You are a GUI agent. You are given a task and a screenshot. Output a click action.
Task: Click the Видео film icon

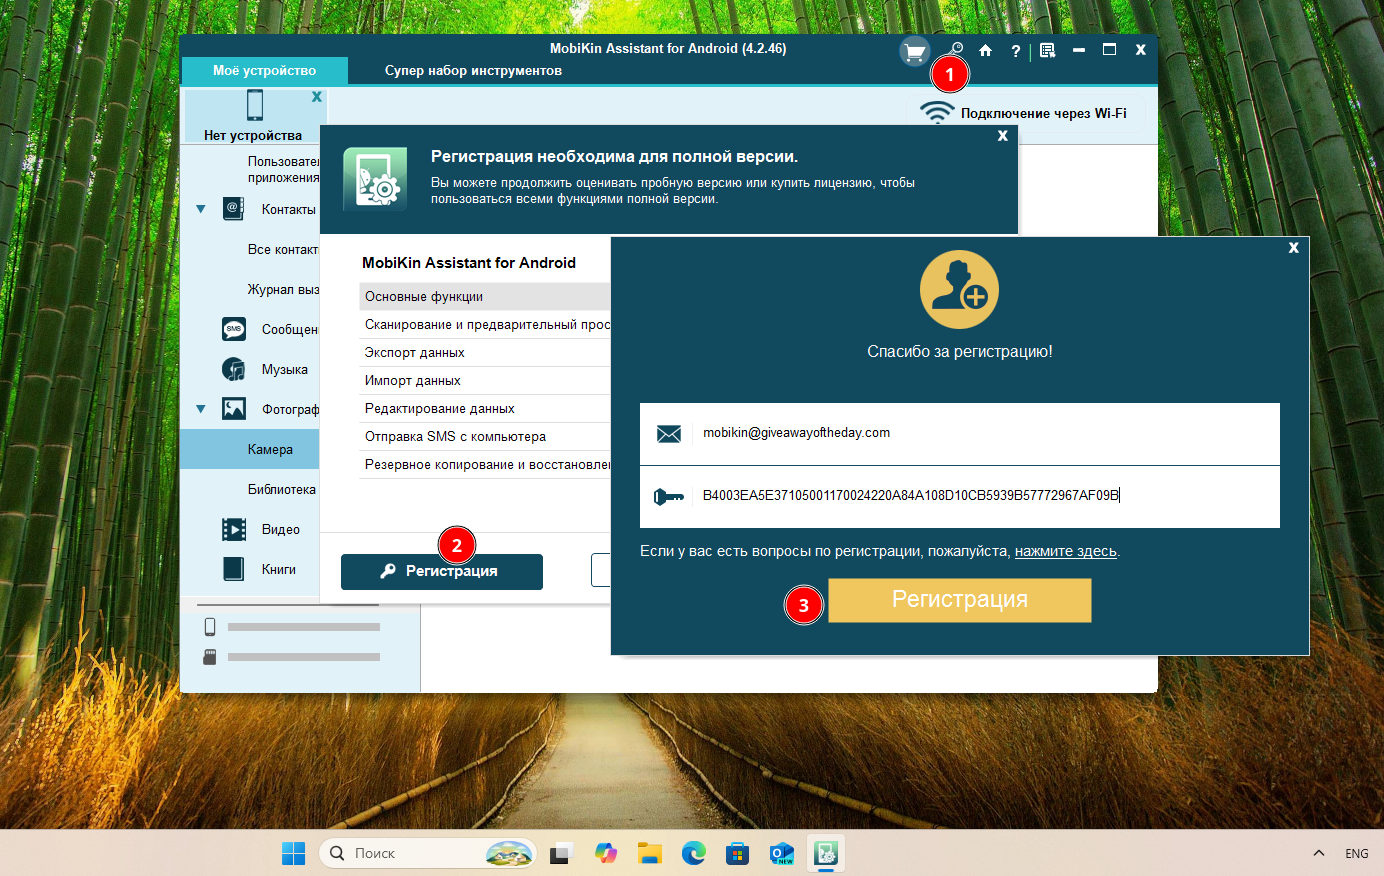pyautogui.click(x=234, y=529)
